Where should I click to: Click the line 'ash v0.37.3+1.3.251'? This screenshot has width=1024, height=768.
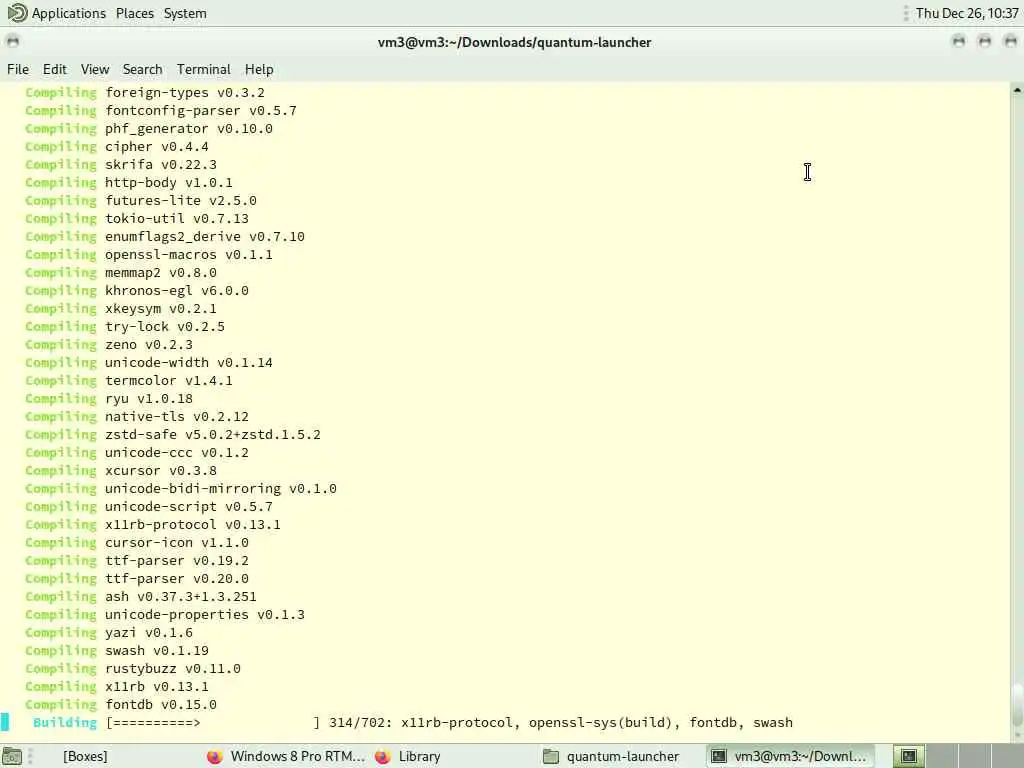pos(181,597)
